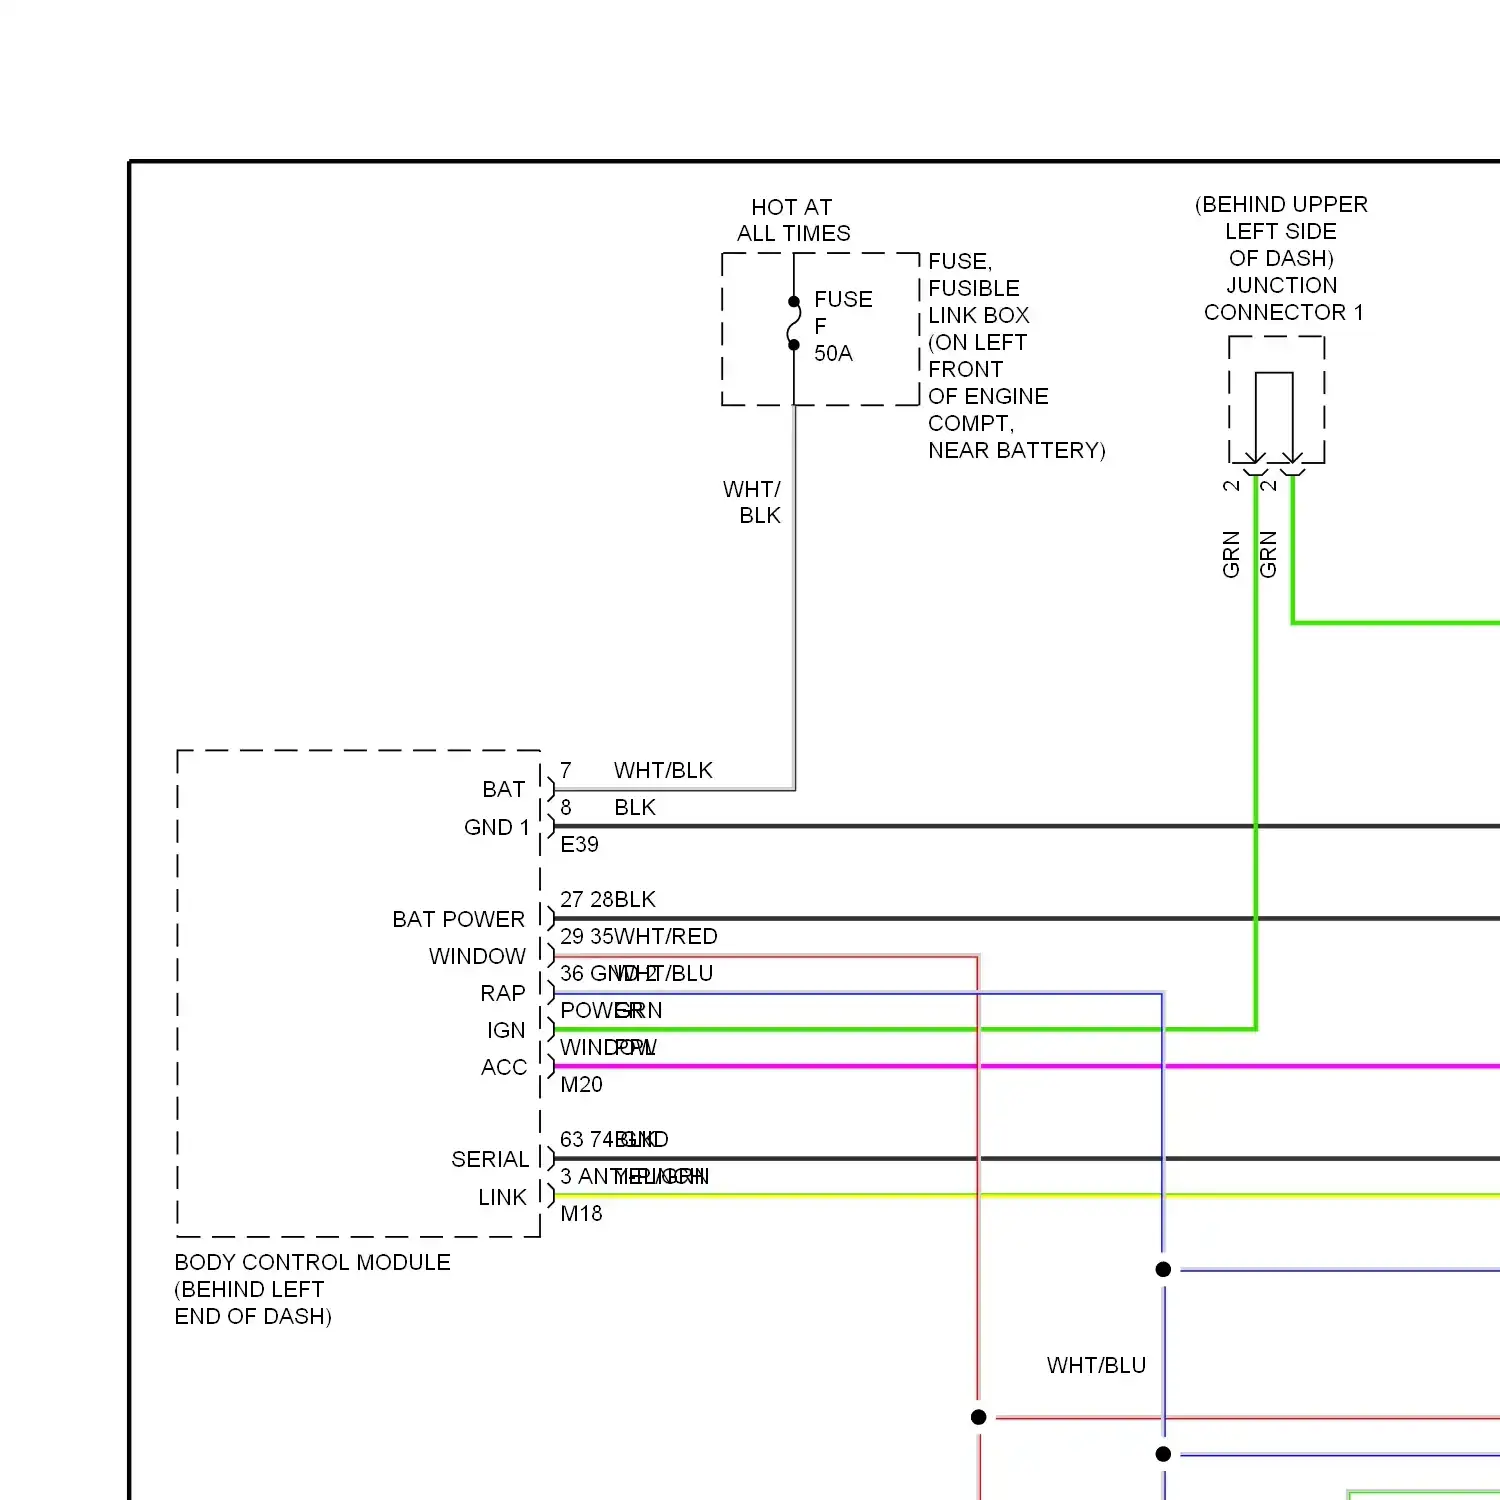Click the upper splice dot on blue wire
Screen dimensions: 1500x1500
coord(1163,1269)
